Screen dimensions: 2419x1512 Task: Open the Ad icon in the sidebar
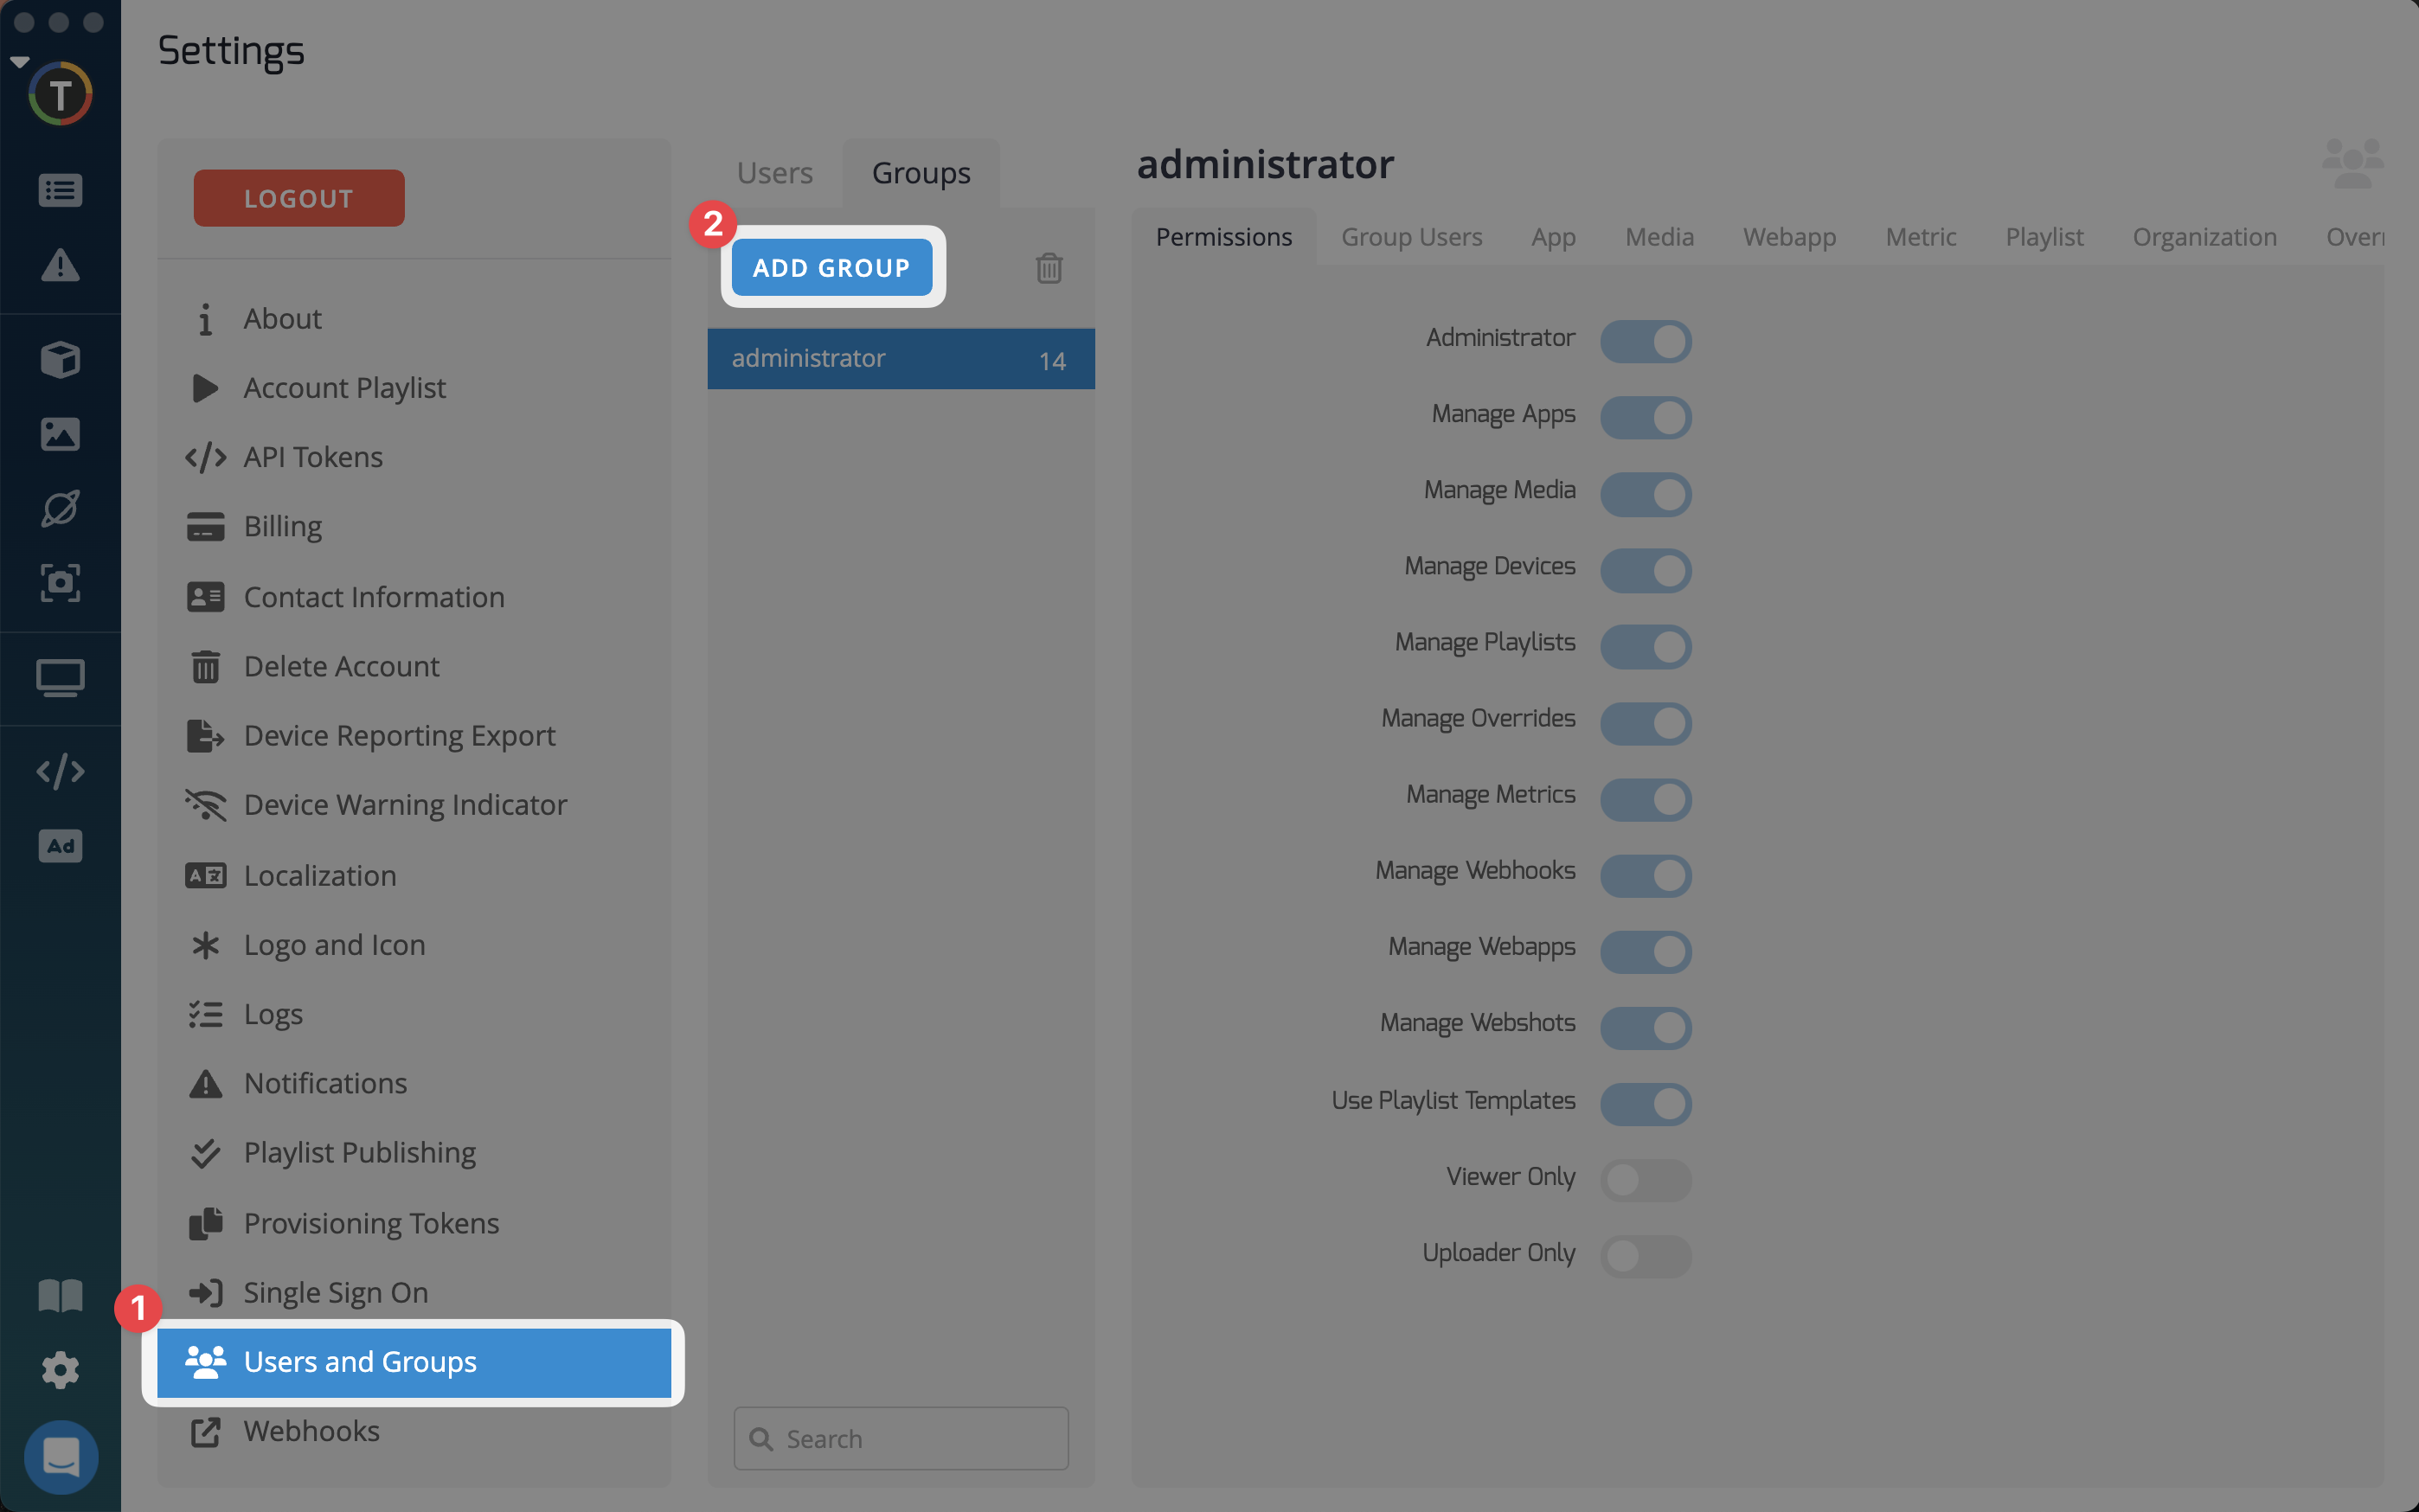(x=60, y=846)
